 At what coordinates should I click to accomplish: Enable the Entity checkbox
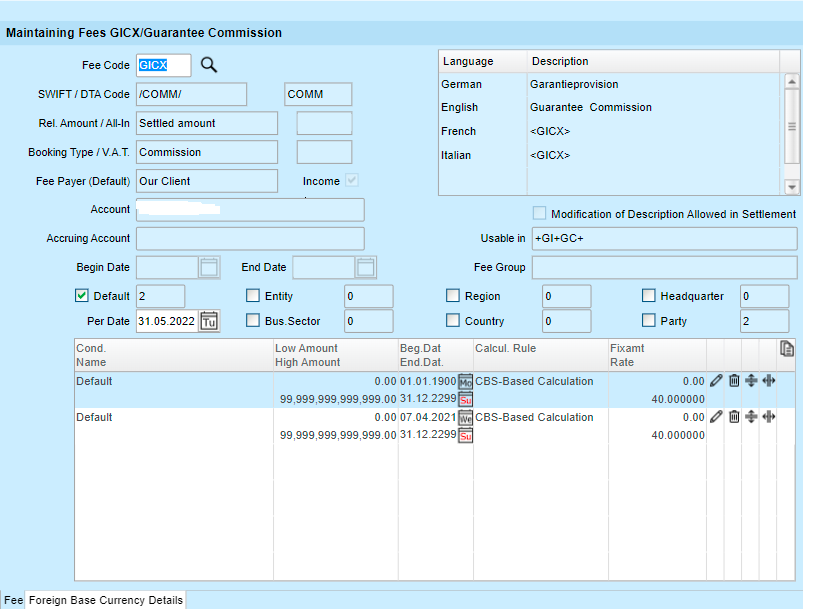[x=253, y=296]
